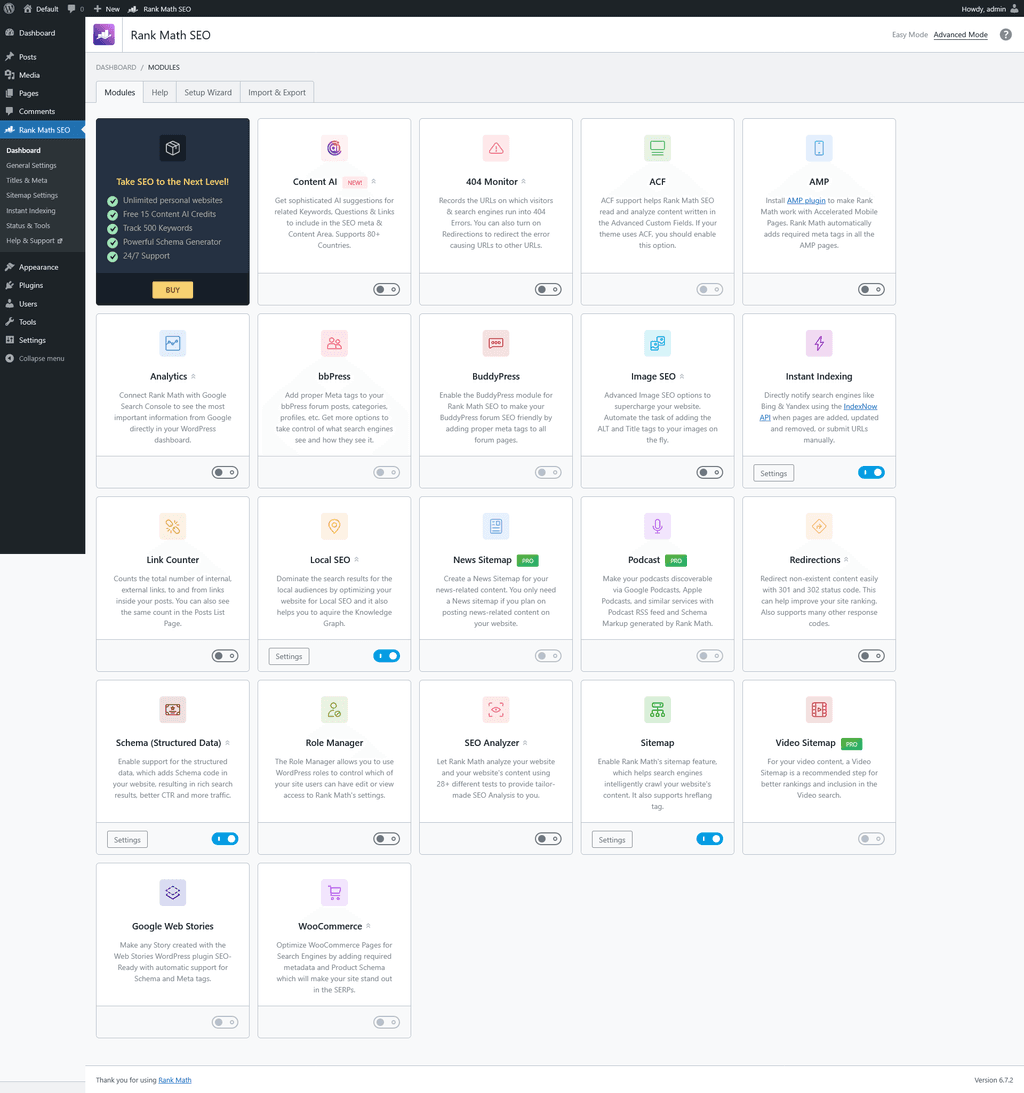1024x1093 pixels.
Task: Turn on Image SEO toggle
Action: click(x=710, y=473)
